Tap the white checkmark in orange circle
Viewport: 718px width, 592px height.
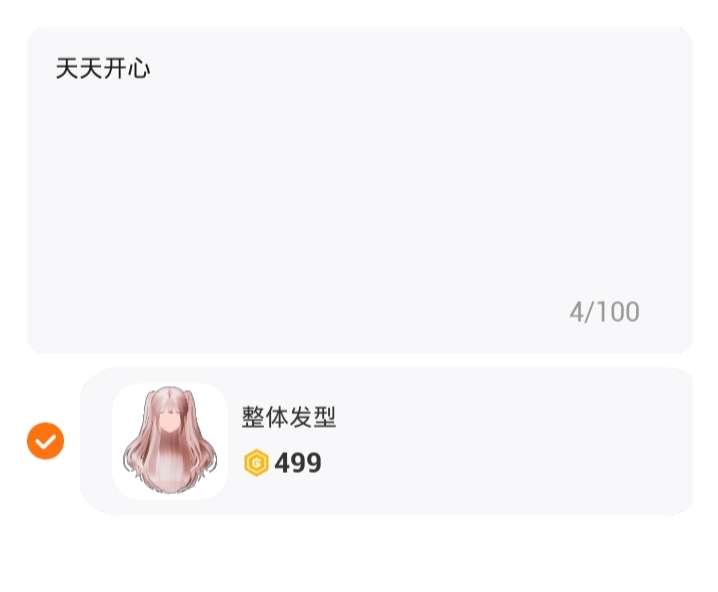point(45,441)
